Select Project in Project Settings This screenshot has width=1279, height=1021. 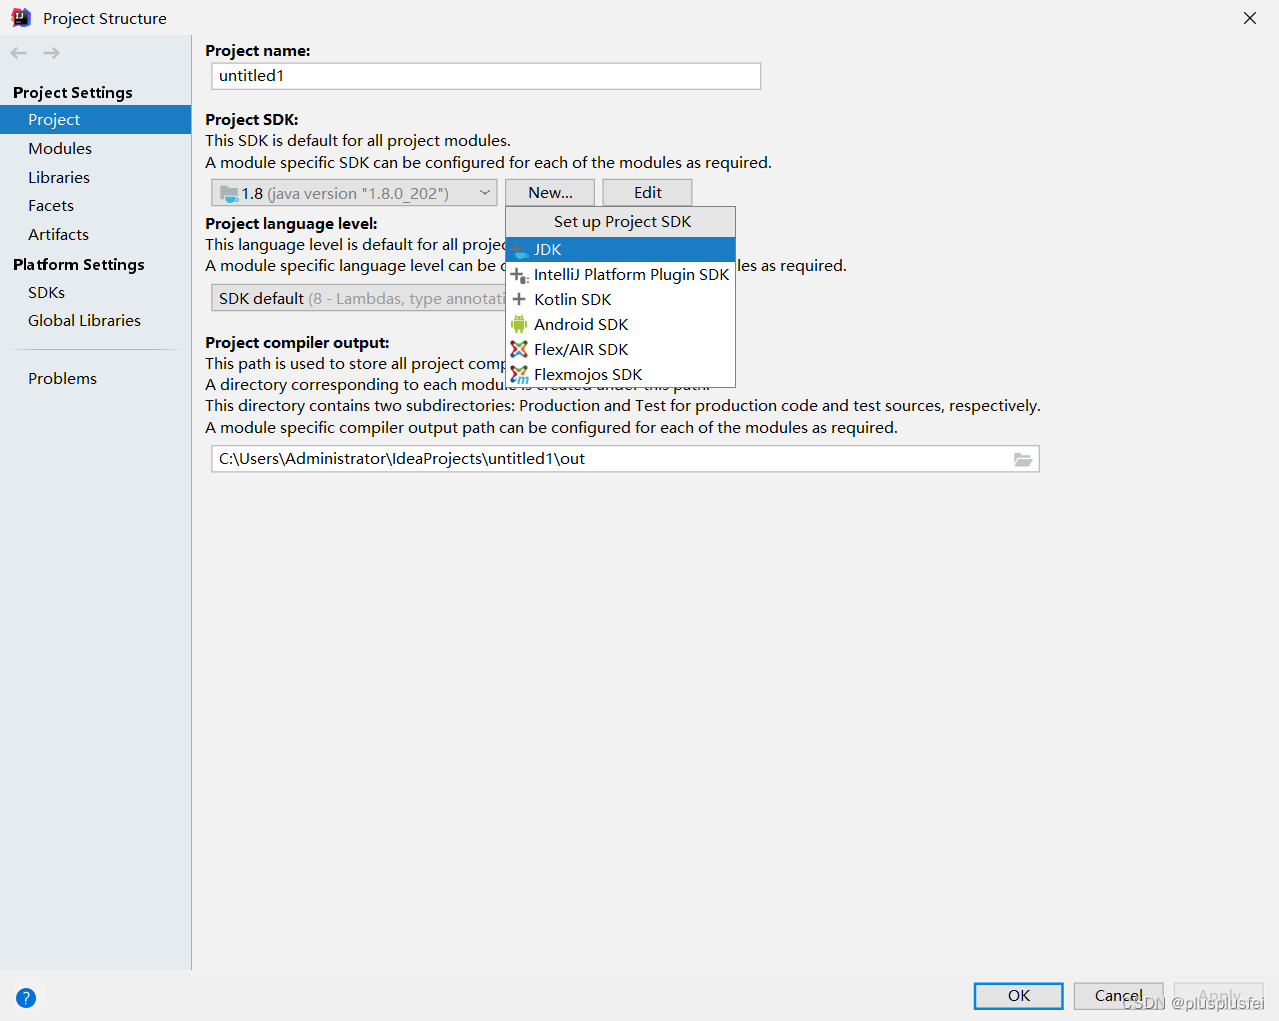pos(95,119)
